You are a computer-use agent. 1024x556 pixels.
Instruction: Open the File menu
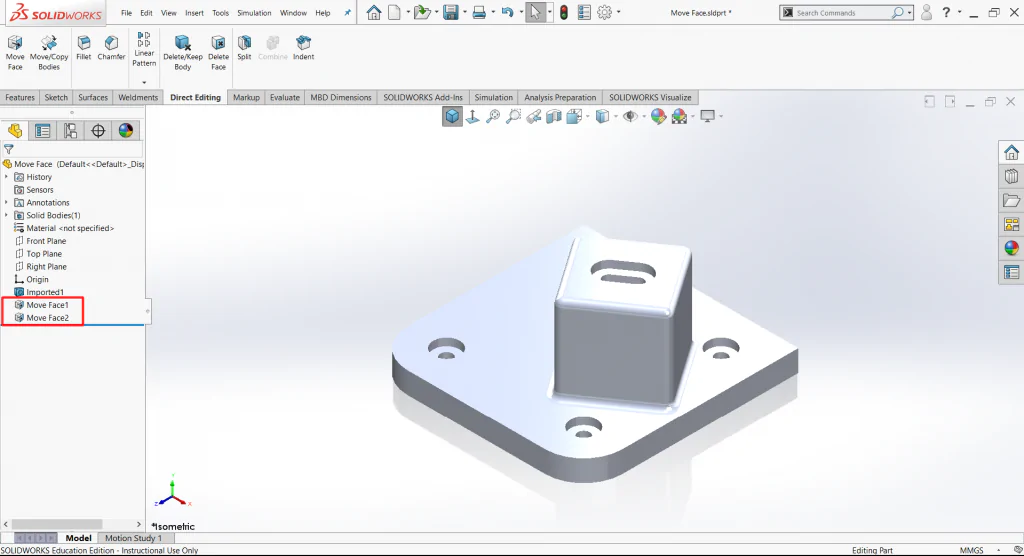tap(126, 12)
